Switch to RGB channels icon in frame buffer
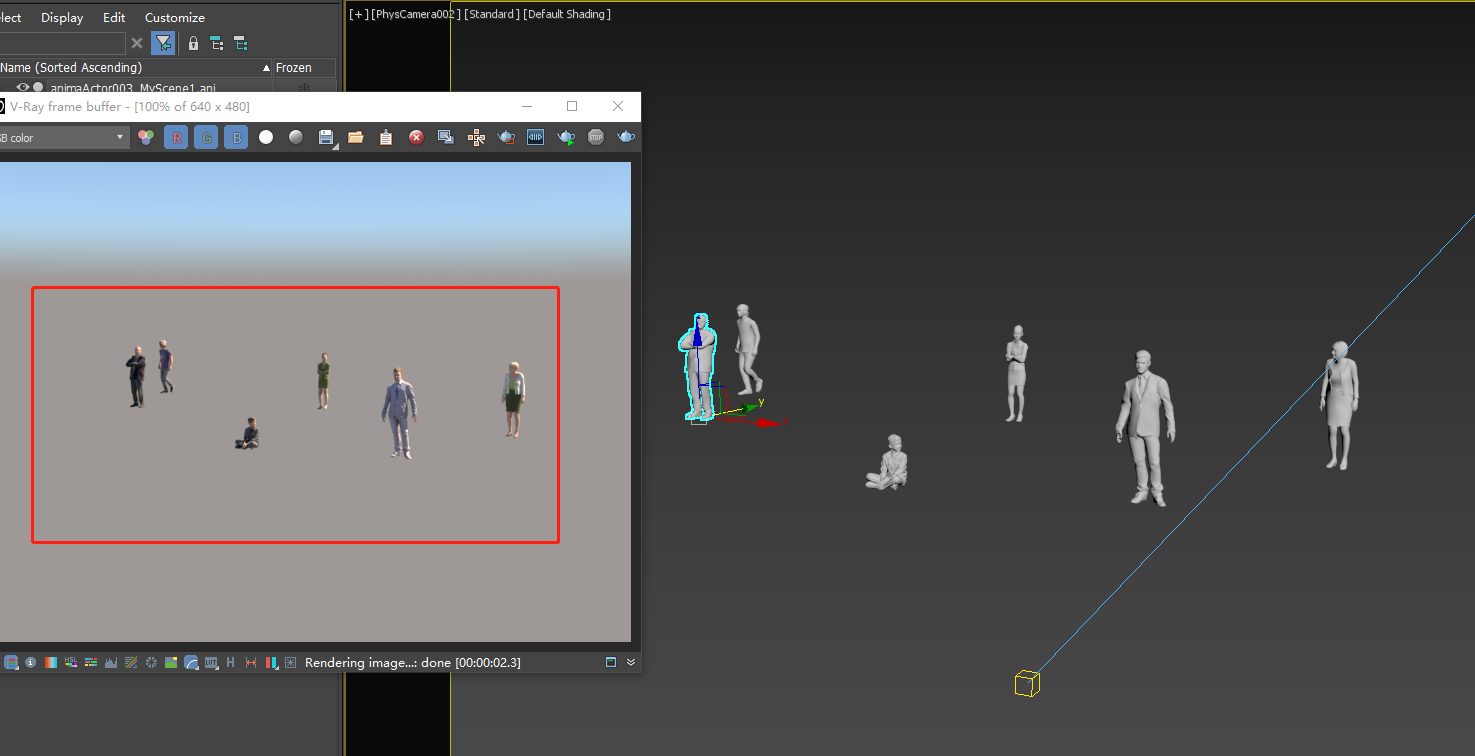 pos(146,137)
